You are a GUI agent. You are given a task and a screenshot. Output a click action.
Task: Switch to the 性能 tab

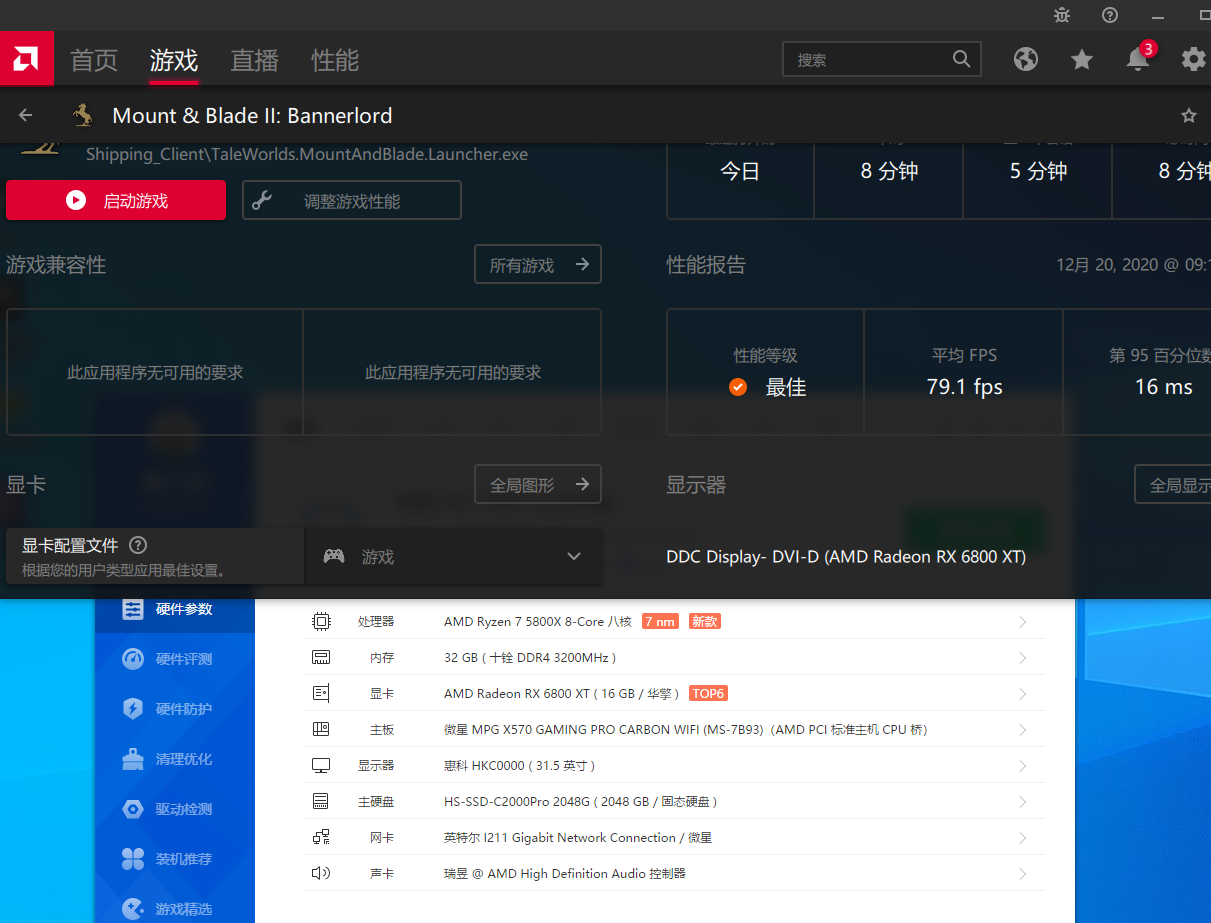[x=335, y=60]
